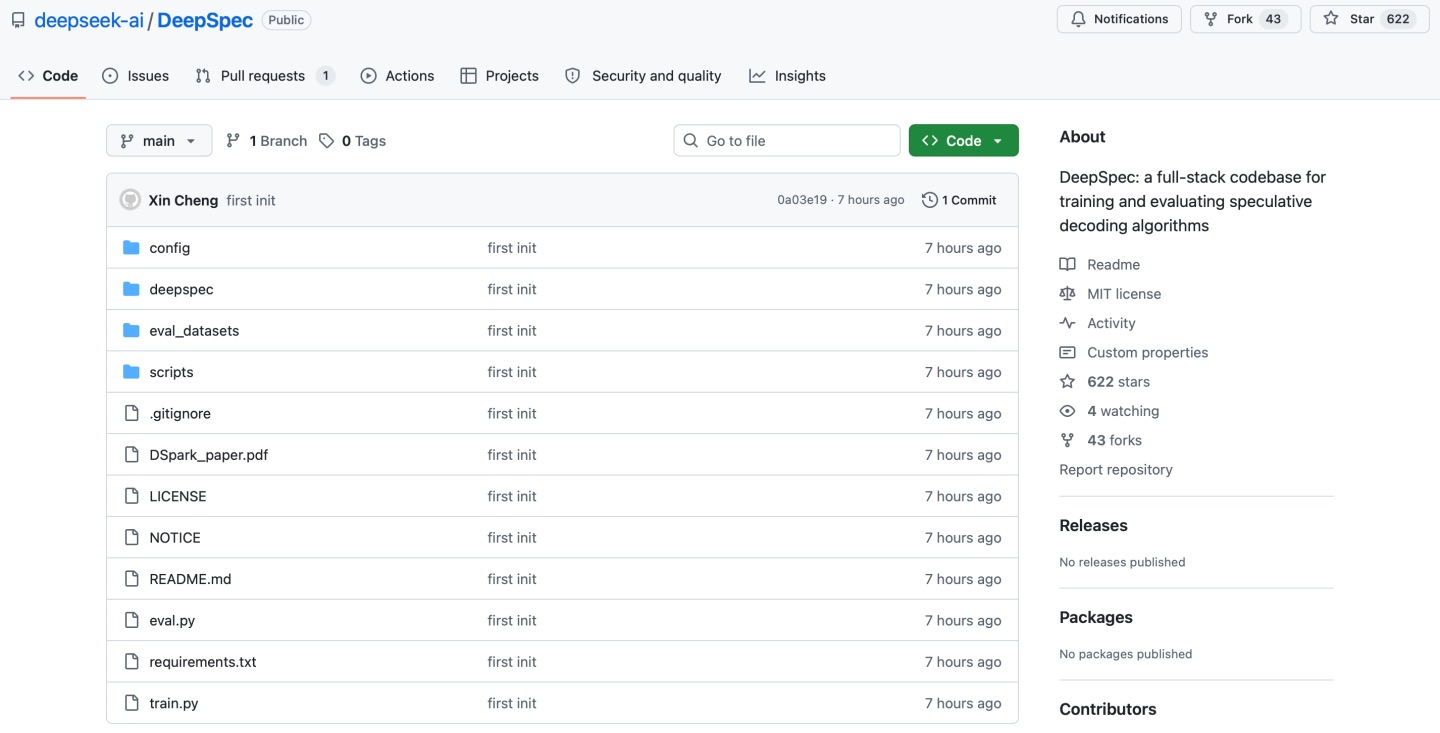Screen dimensions: 1440x733
Task: Click the eye icon next to 4 watching
Action: click(x=1067, y=411)
